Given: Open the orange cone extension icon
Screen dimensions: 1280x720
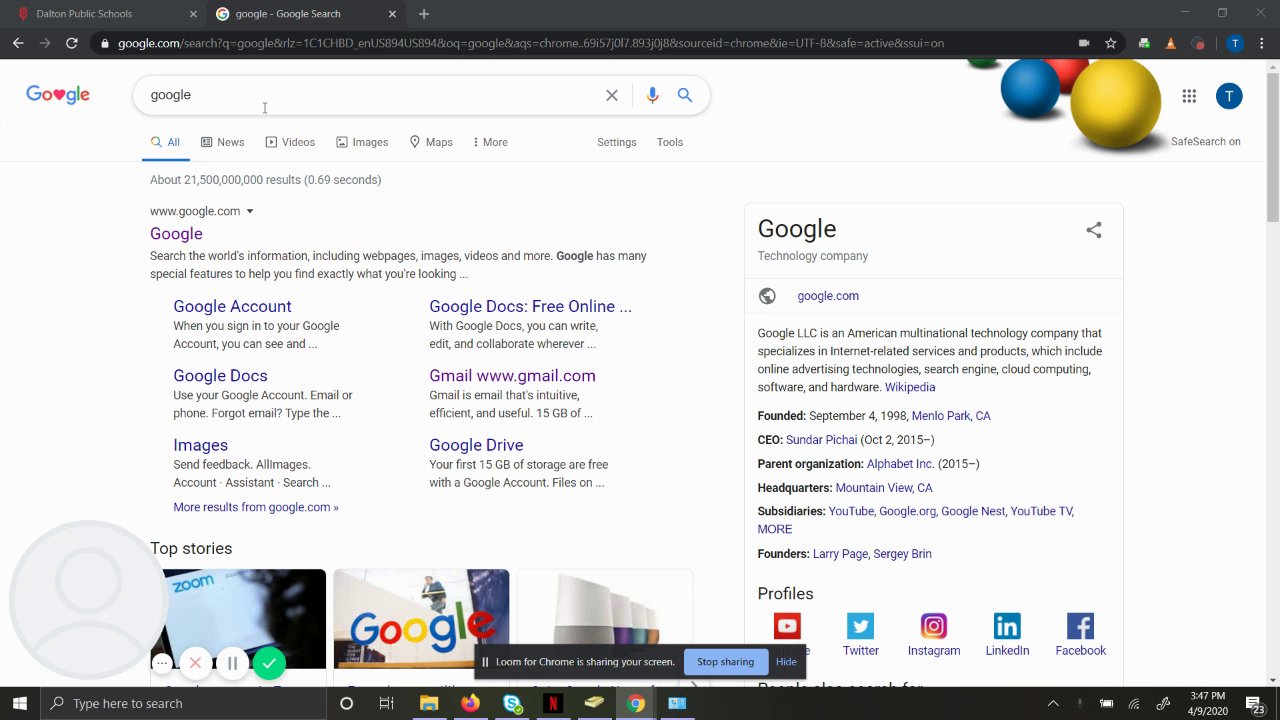Looking at the screenshot, I should [x=1171, y=43].
